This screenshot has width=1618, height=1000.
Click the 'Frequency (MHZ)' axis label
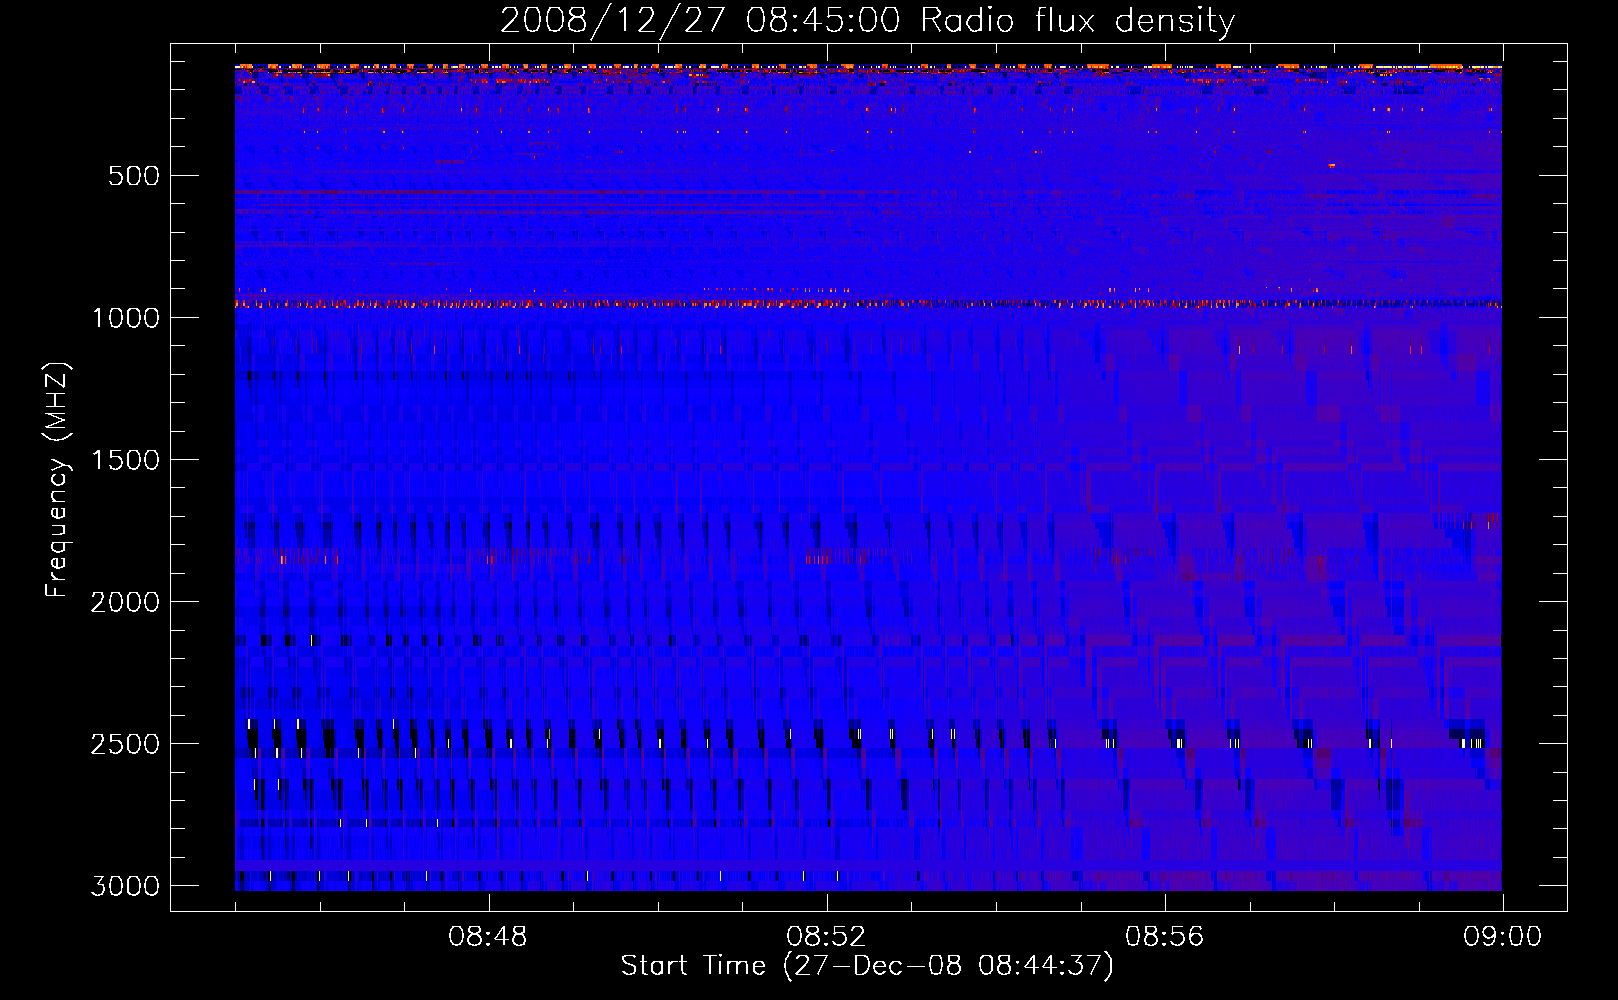56,480
